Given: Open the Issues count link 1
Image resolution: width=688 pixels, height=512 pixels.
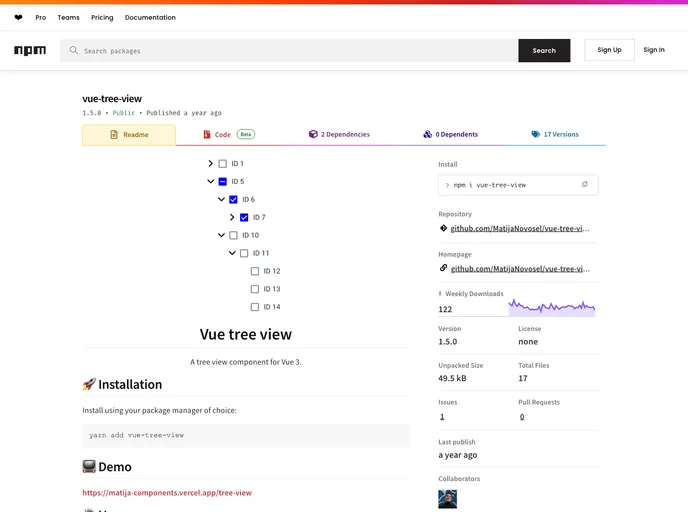Looking at the screenshot, I should (442, 417).
